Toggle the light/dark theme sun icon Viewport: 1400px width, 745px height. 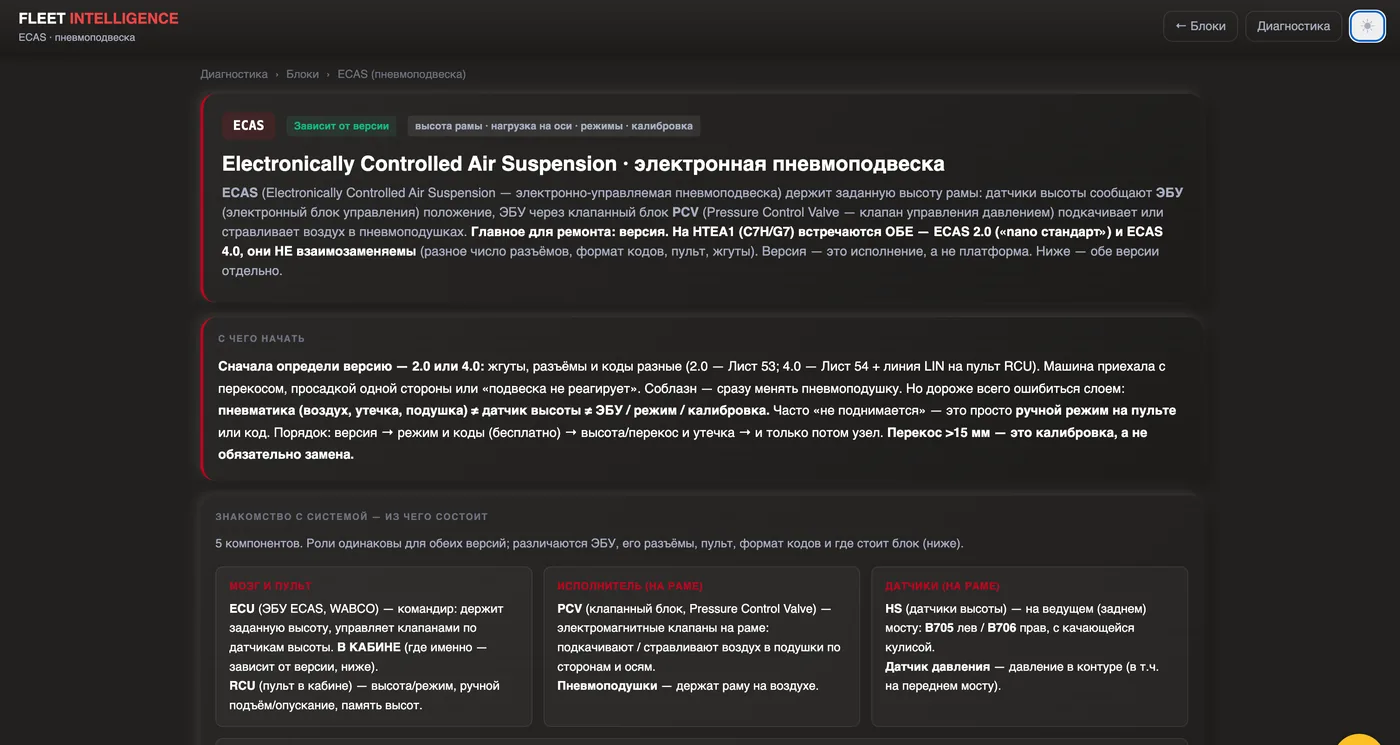(x=1367, y=26)
